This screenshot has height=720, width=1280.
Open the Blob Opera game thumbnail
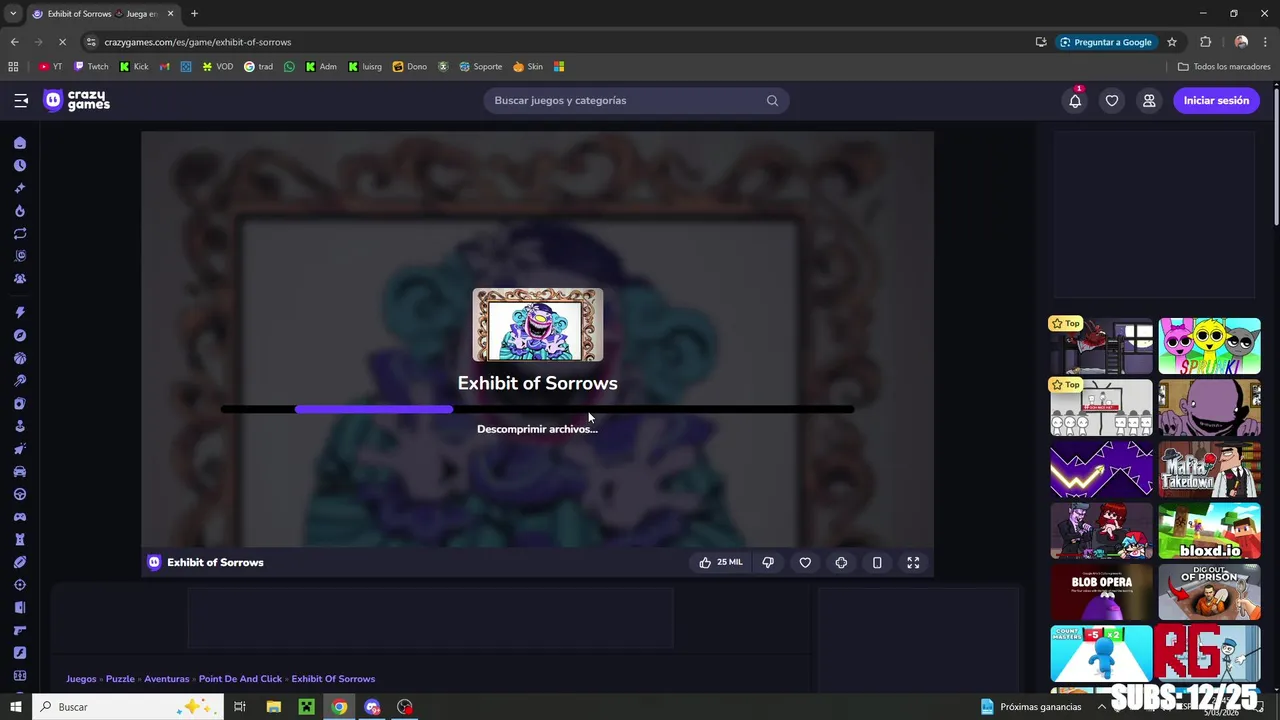(x=1101, y=592)
